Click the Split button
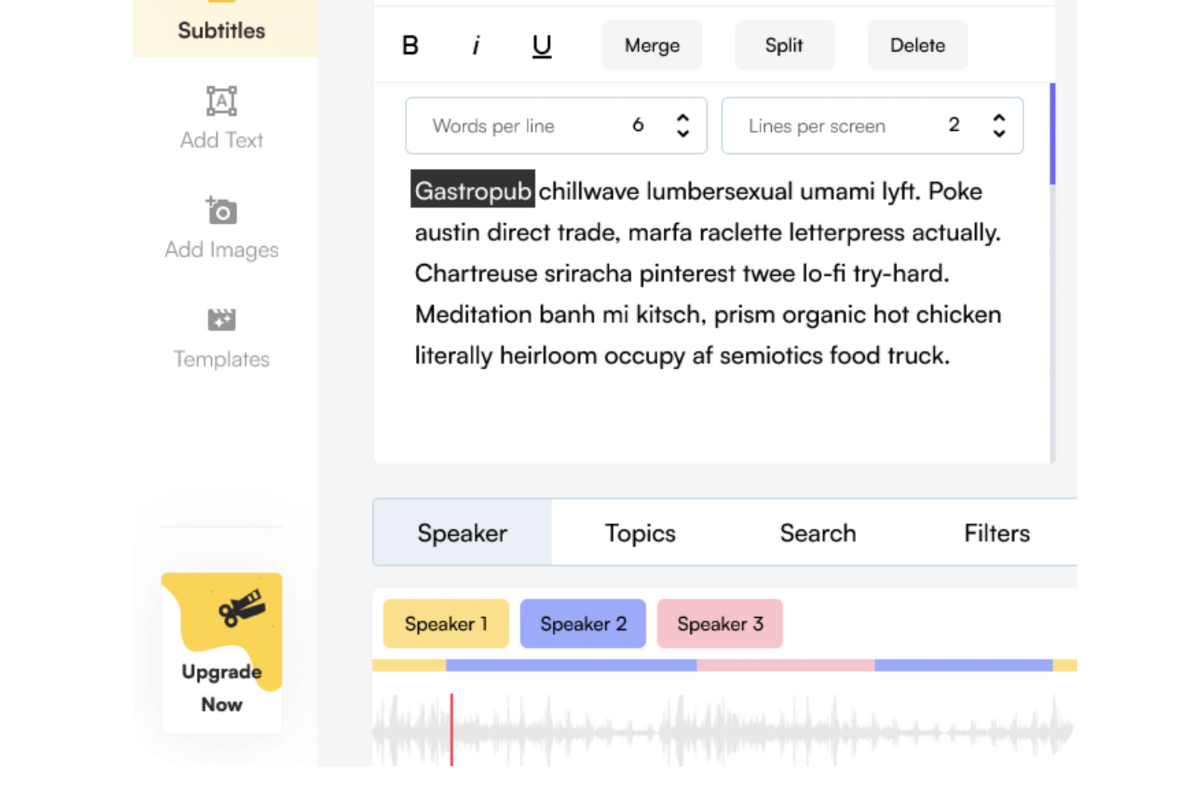 (x=784, y=45)
